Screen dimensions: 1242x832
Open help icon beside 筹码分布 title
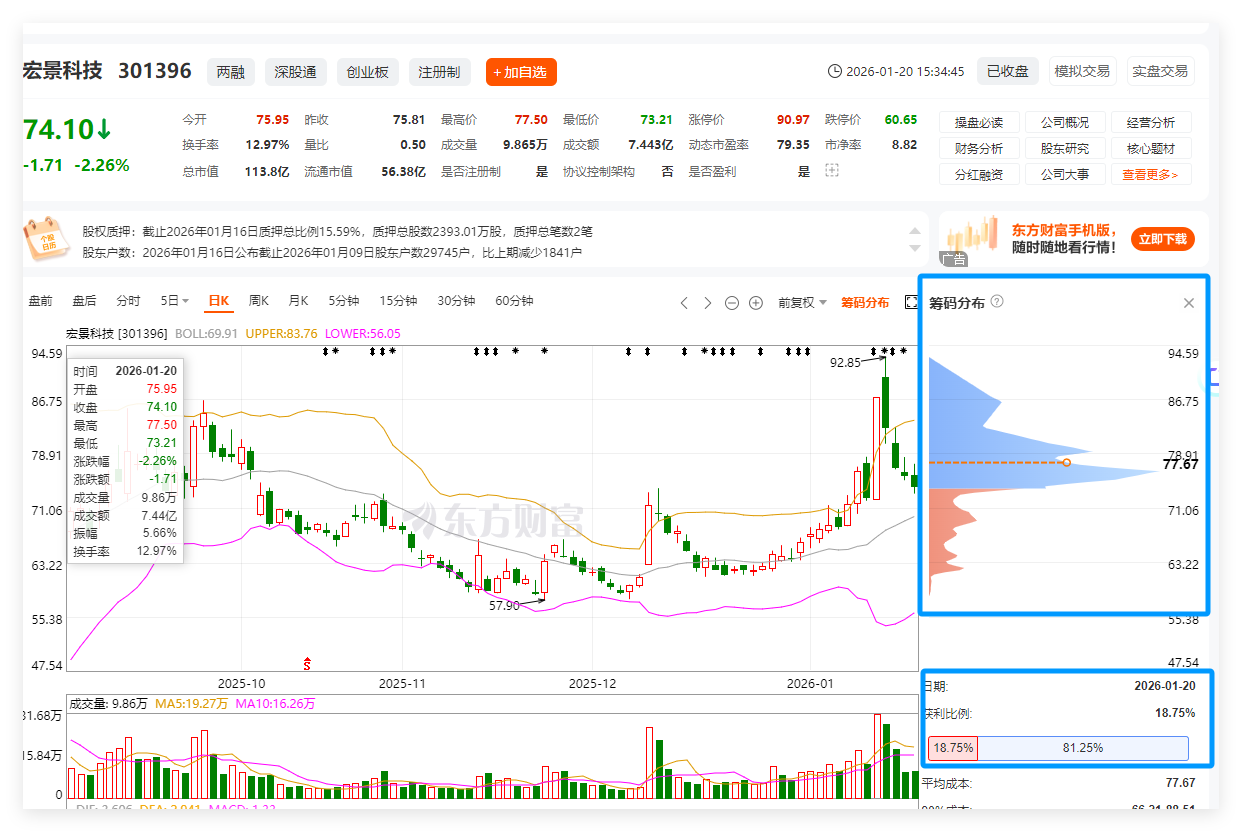(x=997, y=302)
